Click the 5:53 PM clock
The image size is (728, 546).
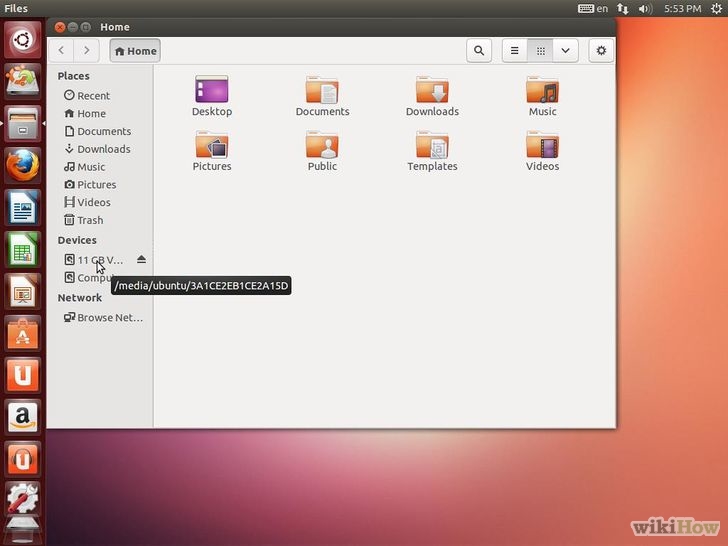click(x=682, y=8)
